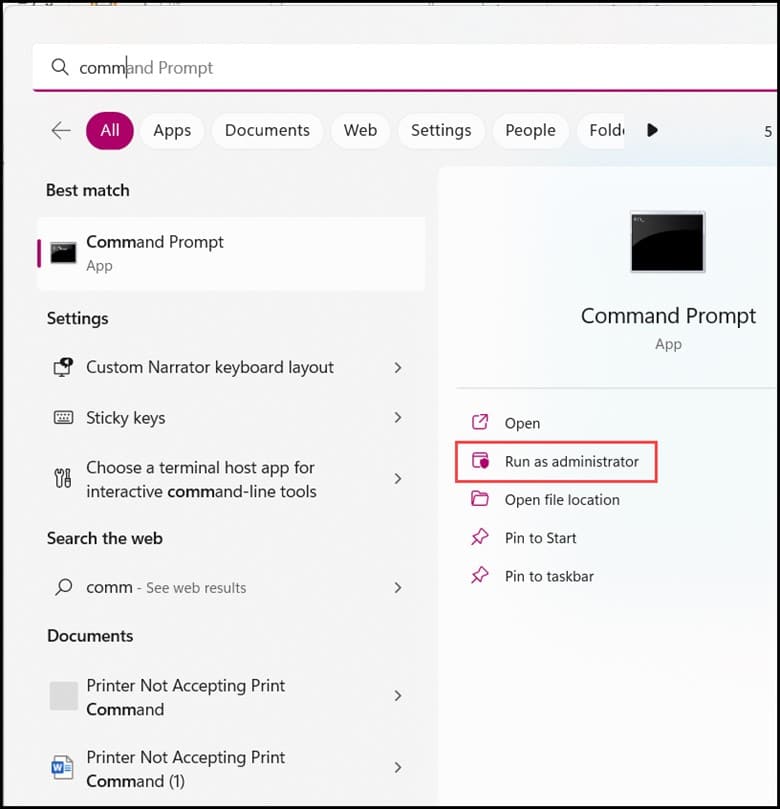Select the People filter tab
This screenshot has width=780, height=809.
530,131
